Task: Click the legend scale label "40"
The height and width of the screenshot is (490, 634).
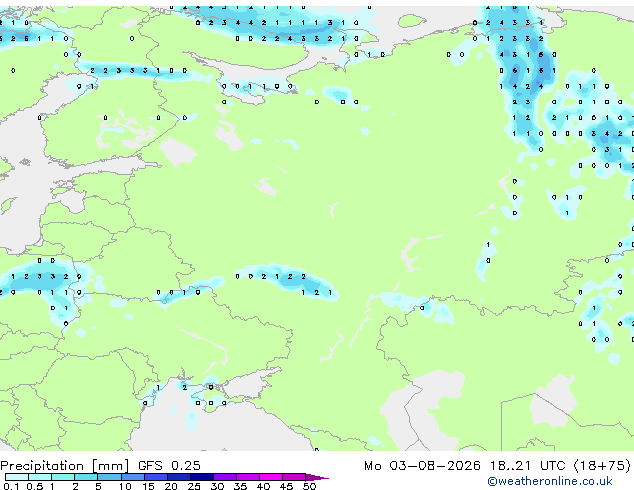Action: pyautogui.click(x=263, y=486)
